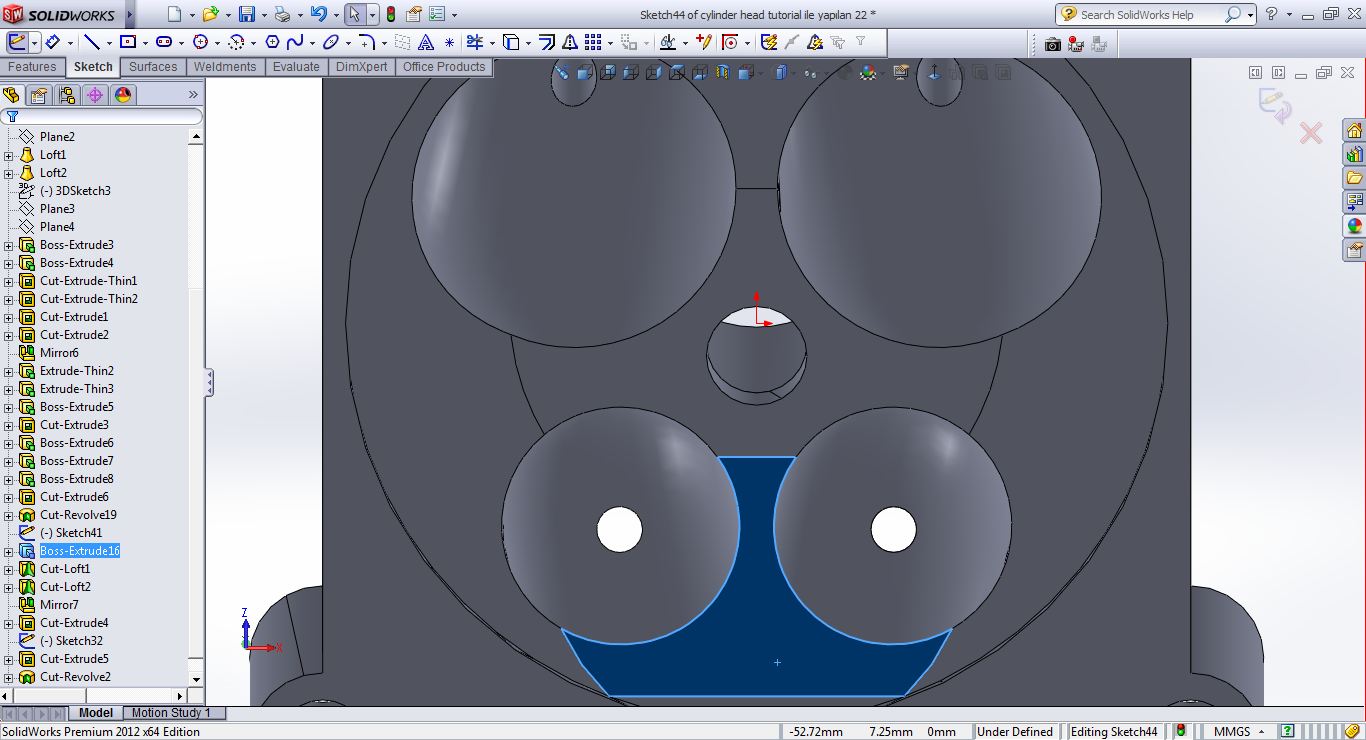Image resolution: width=1366 pixels, height=740 pixels.
Task: Switch to the Evaluate tab
Action: tap(296, 67)
